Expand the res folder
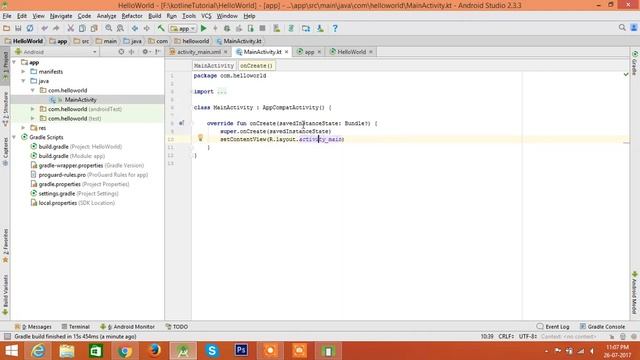The image size is (640, 360). pos(24,128)
